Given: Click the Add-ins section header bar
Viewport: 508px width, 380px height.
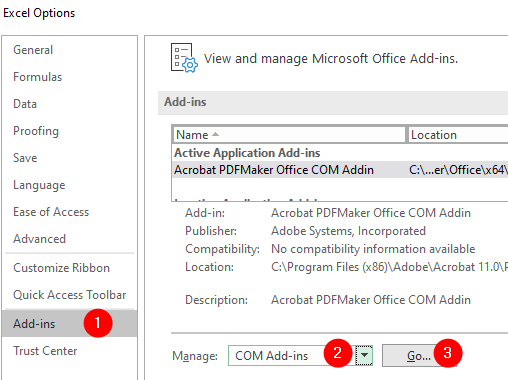Looking at the screenshot, I should [333, 103].
